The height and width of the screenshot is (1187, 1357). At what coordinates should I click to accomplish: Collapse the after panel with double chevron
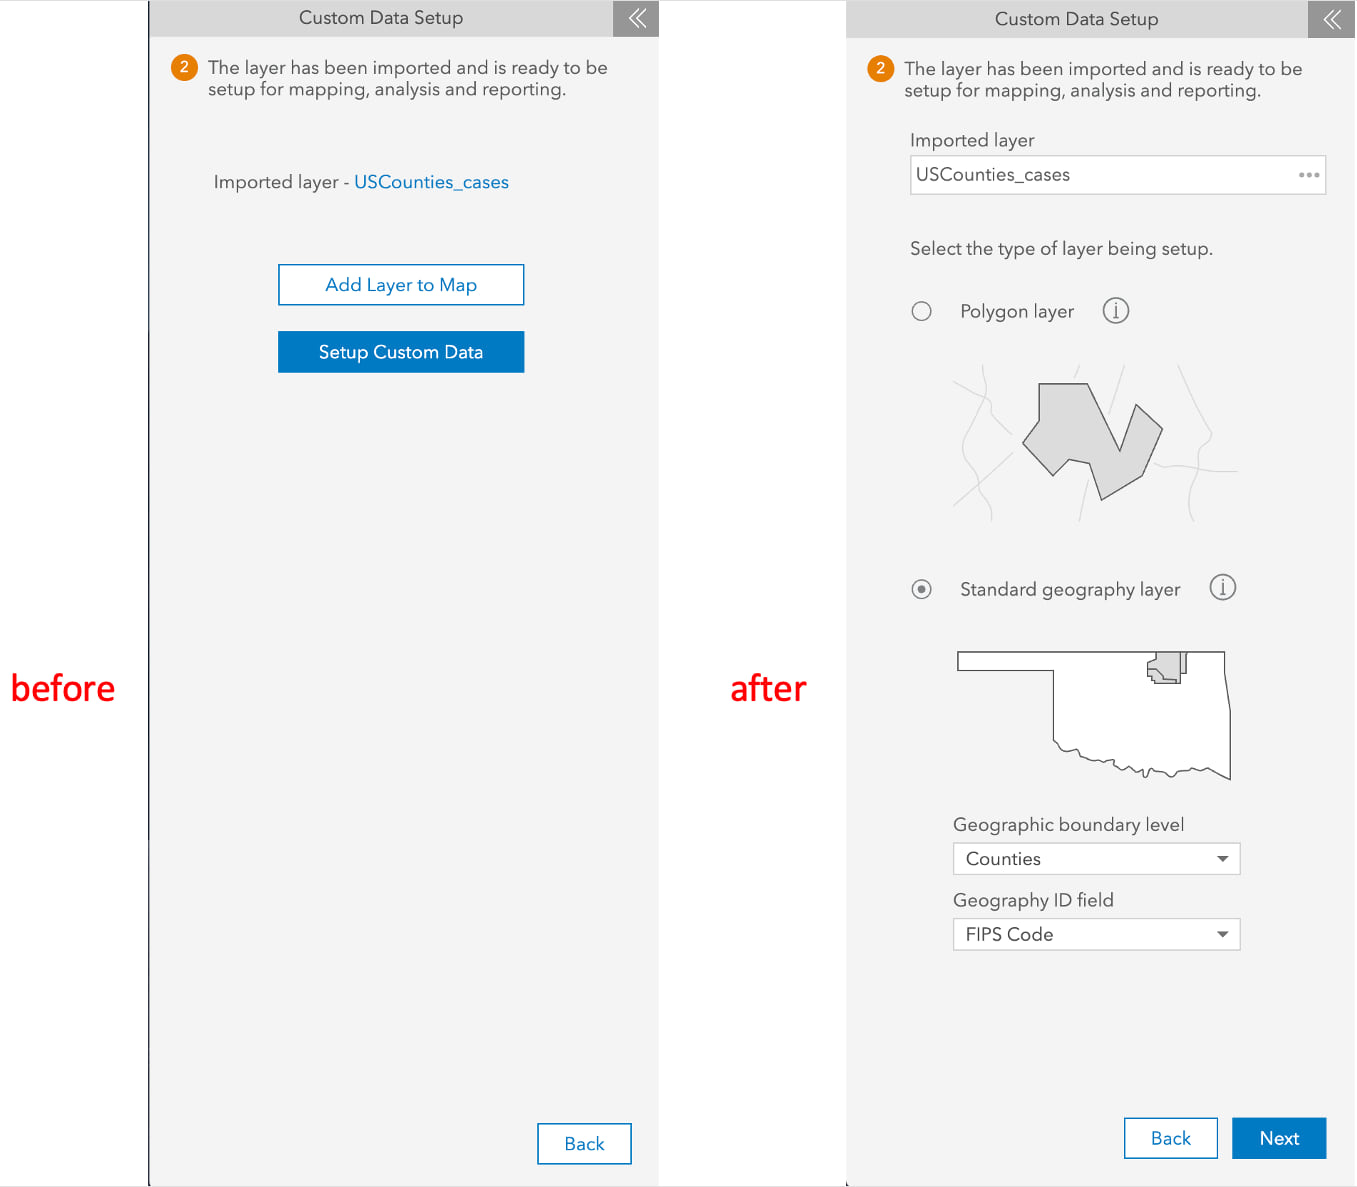pyautogui.click(x=1331, y=19)
